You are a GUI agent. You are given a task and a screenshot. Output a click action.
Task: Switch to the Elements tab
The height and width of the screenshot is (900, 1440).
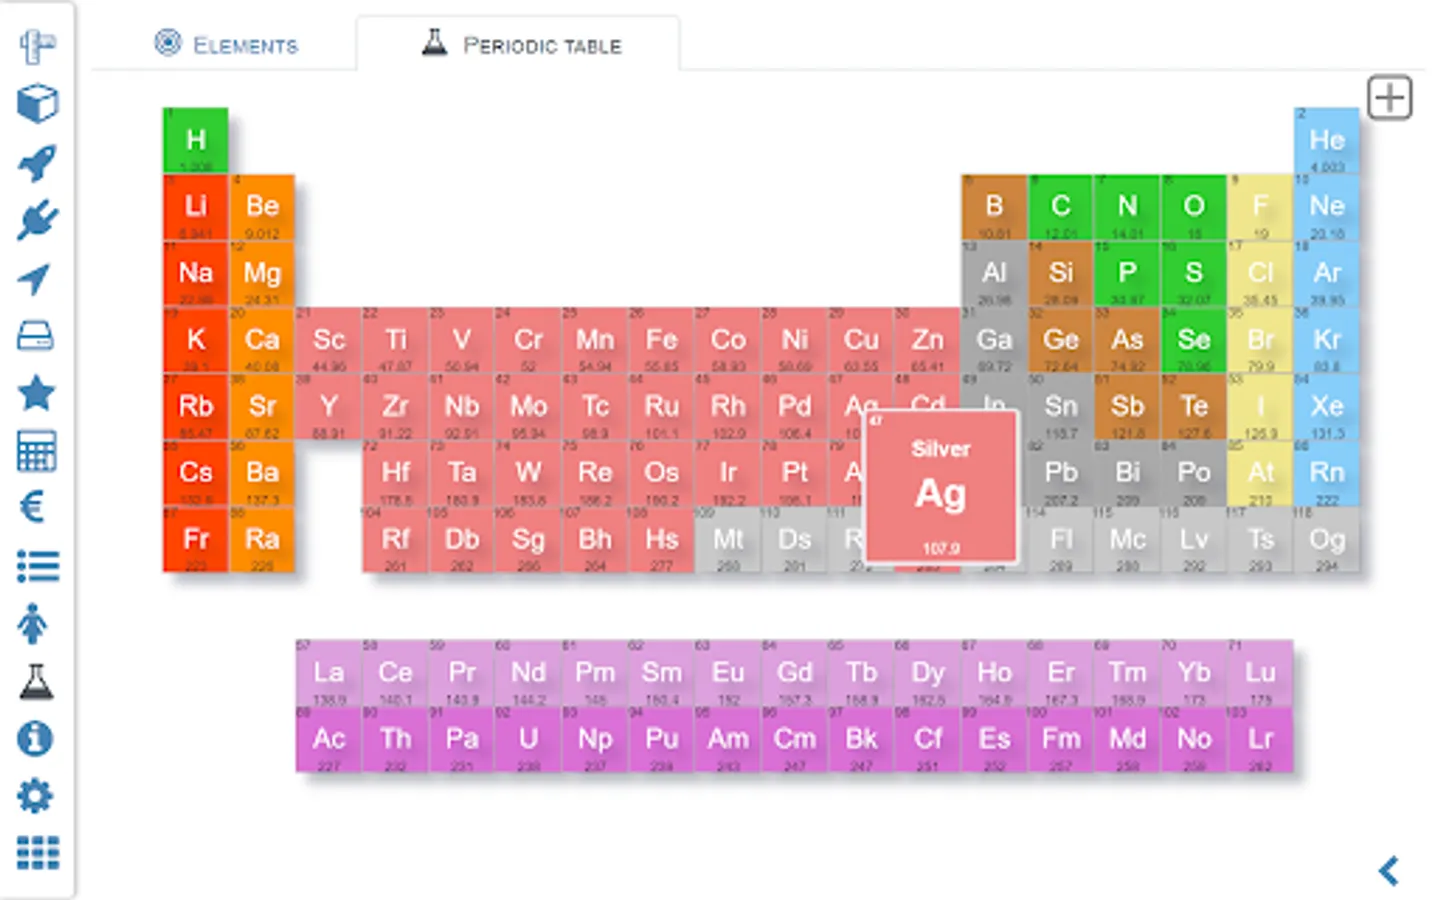pyautogui.click(x=226, y=45)
